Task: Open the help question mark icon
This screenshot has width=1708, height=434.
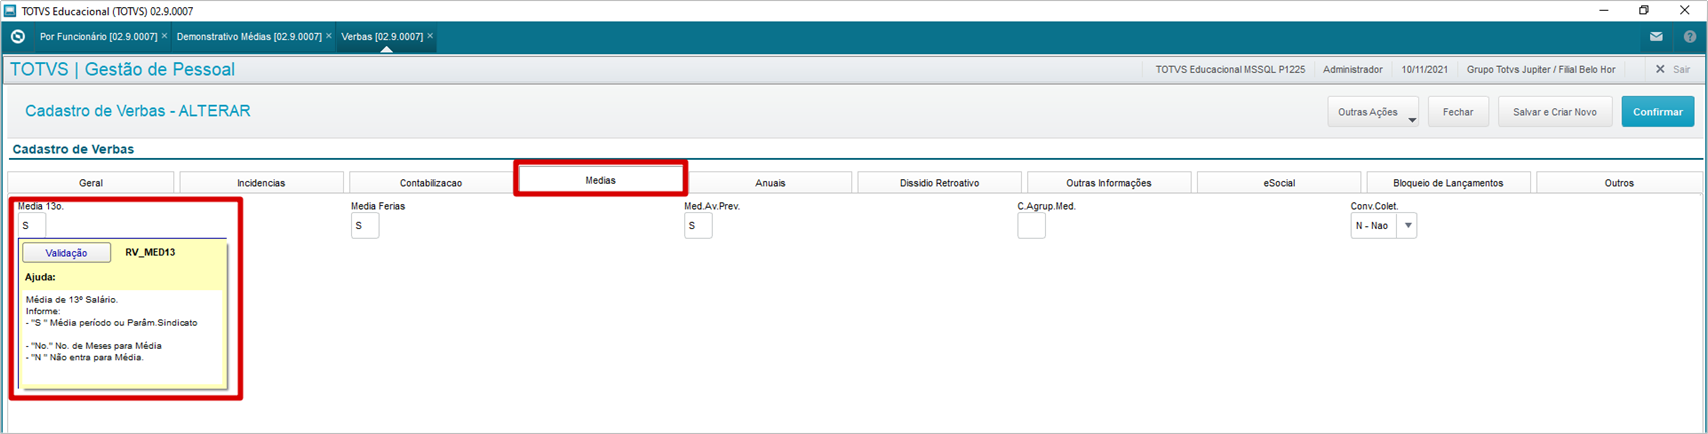Action: coord(1690,37)
